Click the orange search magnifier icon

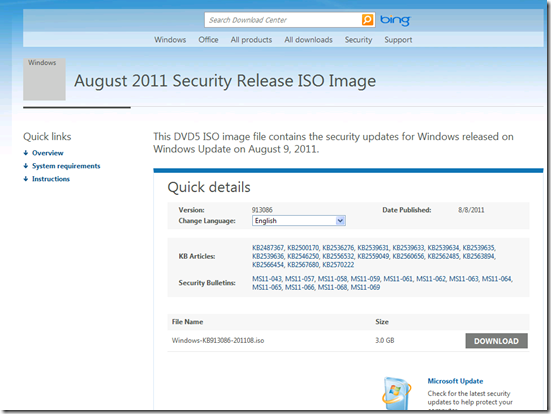click(367, 20)
